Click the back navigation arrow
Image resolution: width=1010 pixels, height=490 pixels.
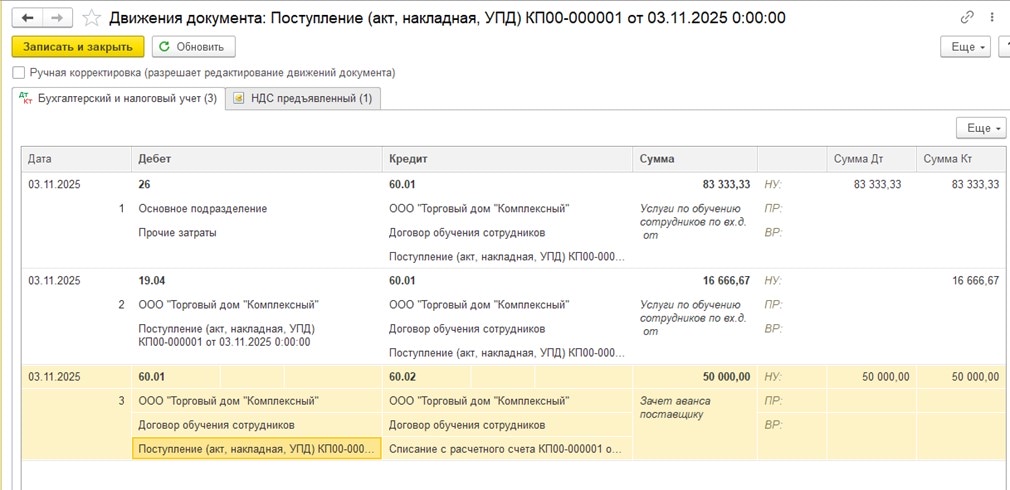pyautogui.click(x=27, y=18)
